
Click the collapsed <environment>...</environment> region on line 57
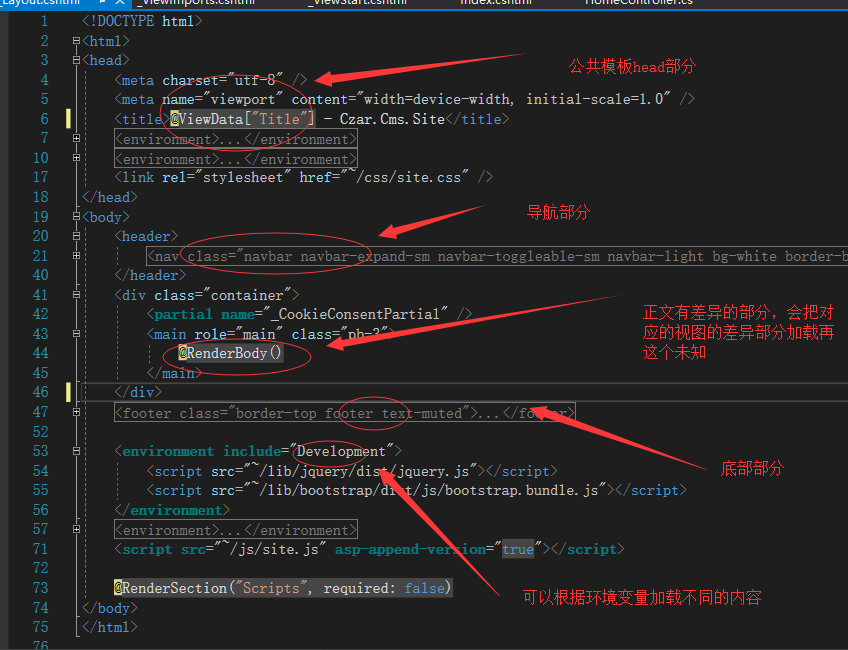point(236,530)
